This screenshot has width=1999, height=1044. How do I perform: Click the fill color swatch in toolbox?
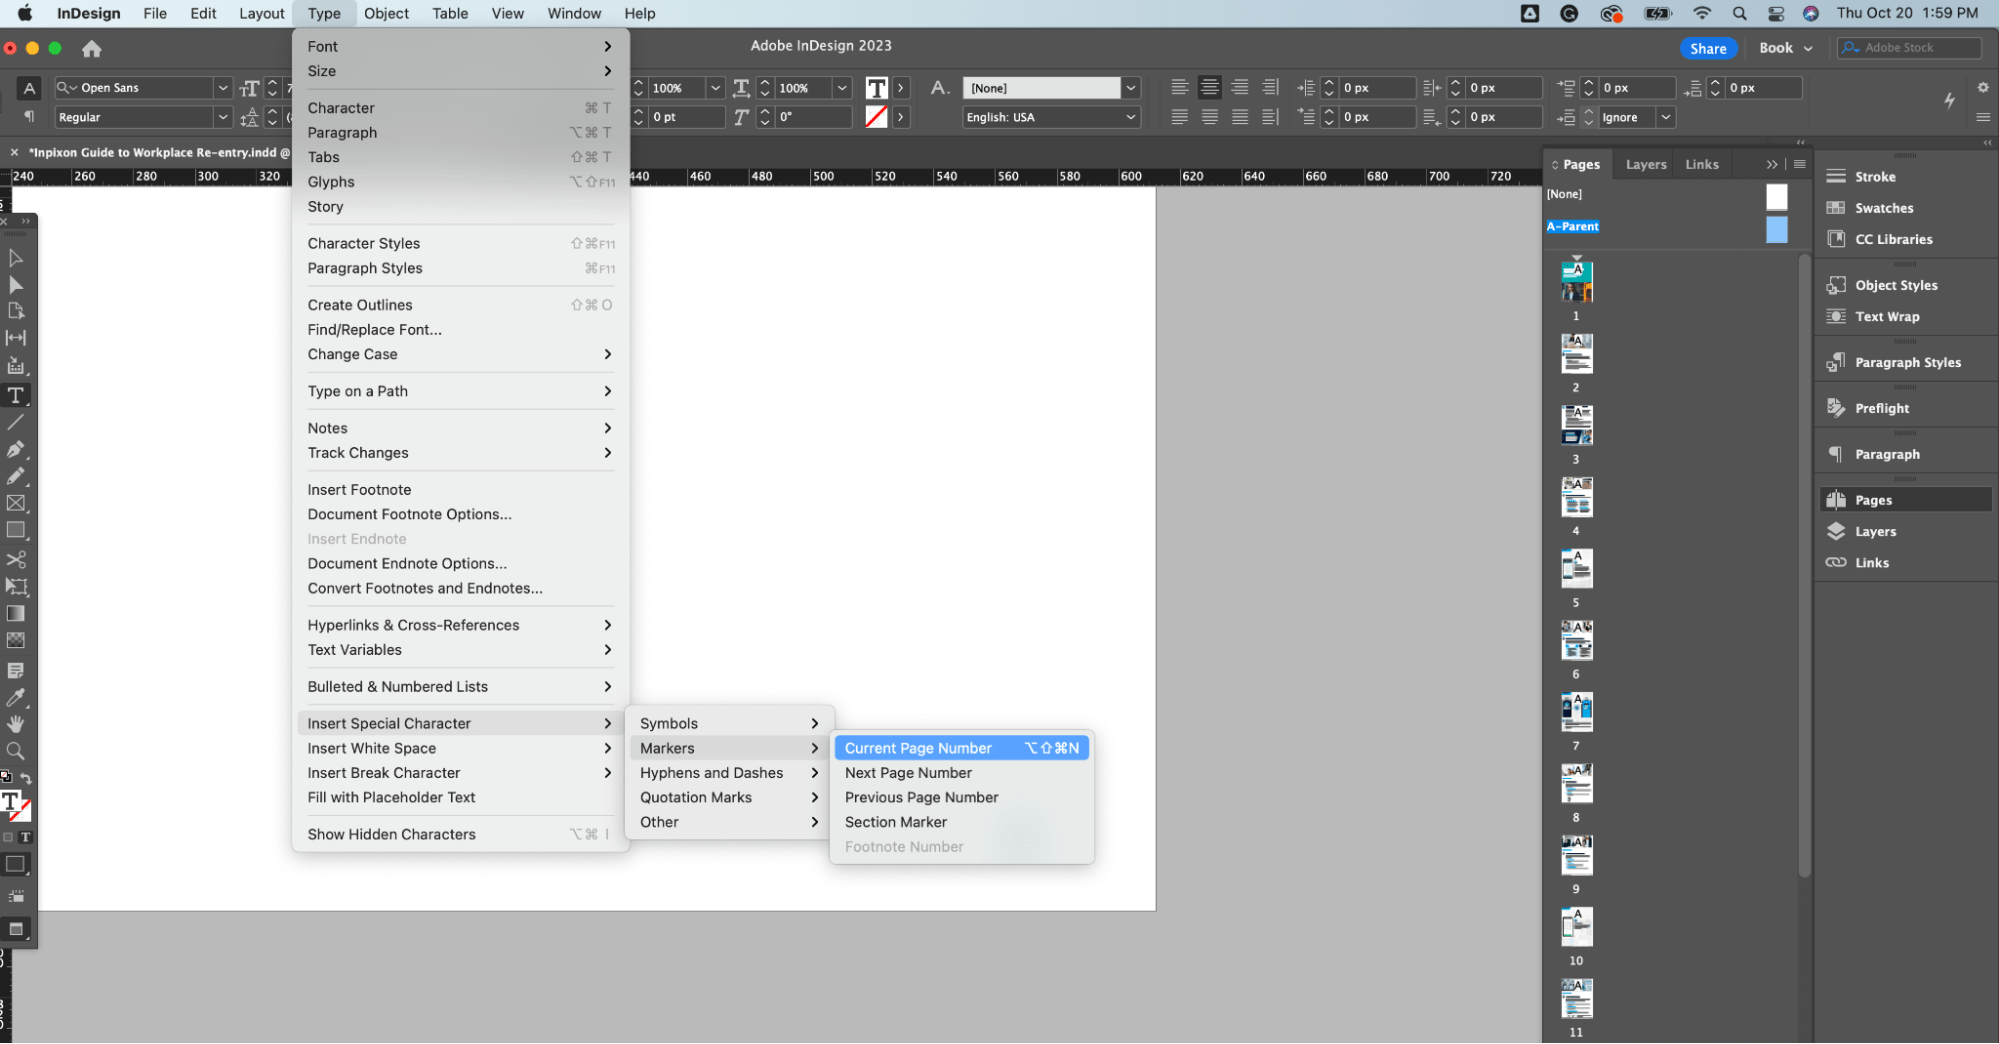point(11,801)
